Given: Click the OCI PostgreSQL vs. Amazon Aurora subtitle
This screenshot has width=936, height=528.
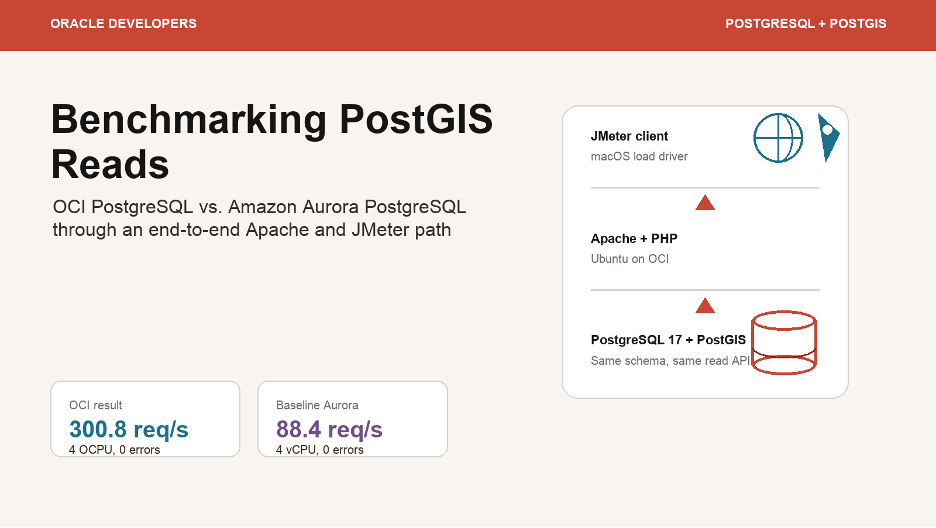Looking at the screenshot, I should click(x=259, y=218).
